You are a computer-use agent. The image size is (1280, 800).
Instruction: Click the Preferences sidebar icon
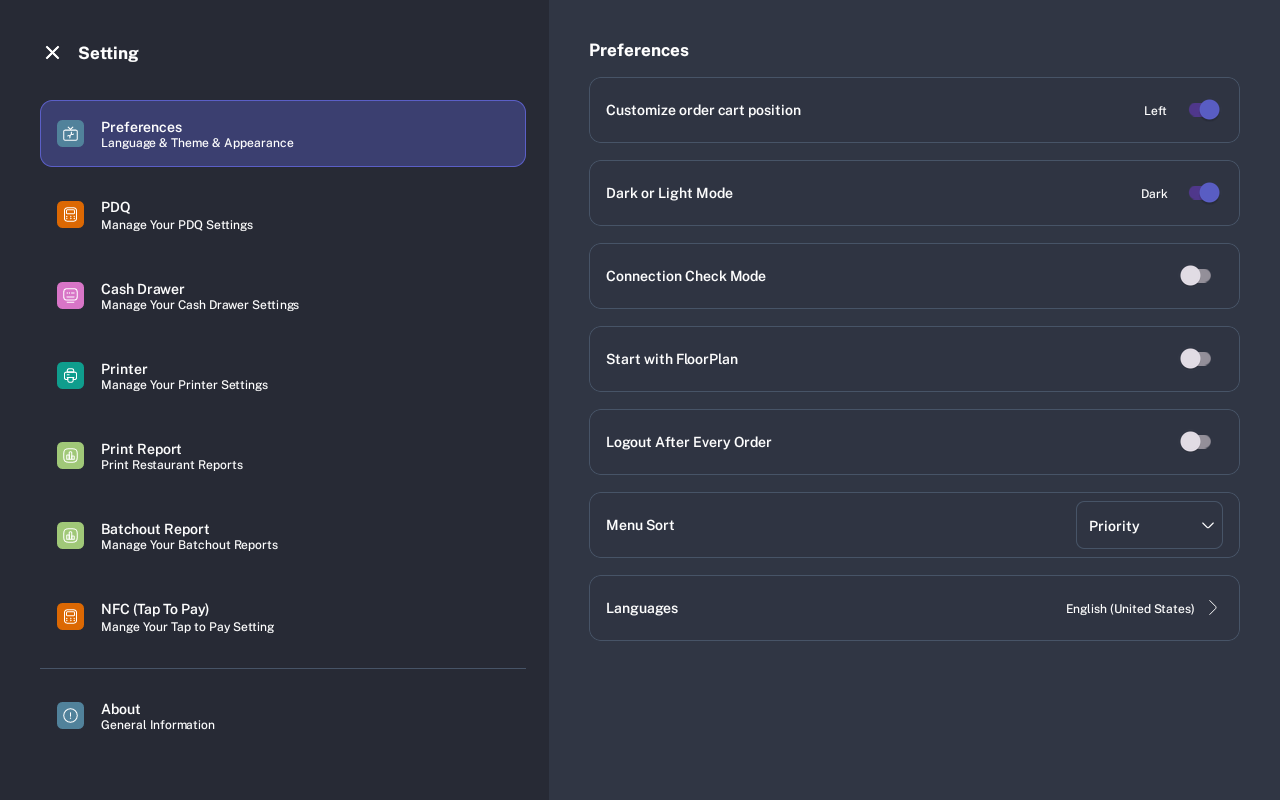[x=70, y=133]
